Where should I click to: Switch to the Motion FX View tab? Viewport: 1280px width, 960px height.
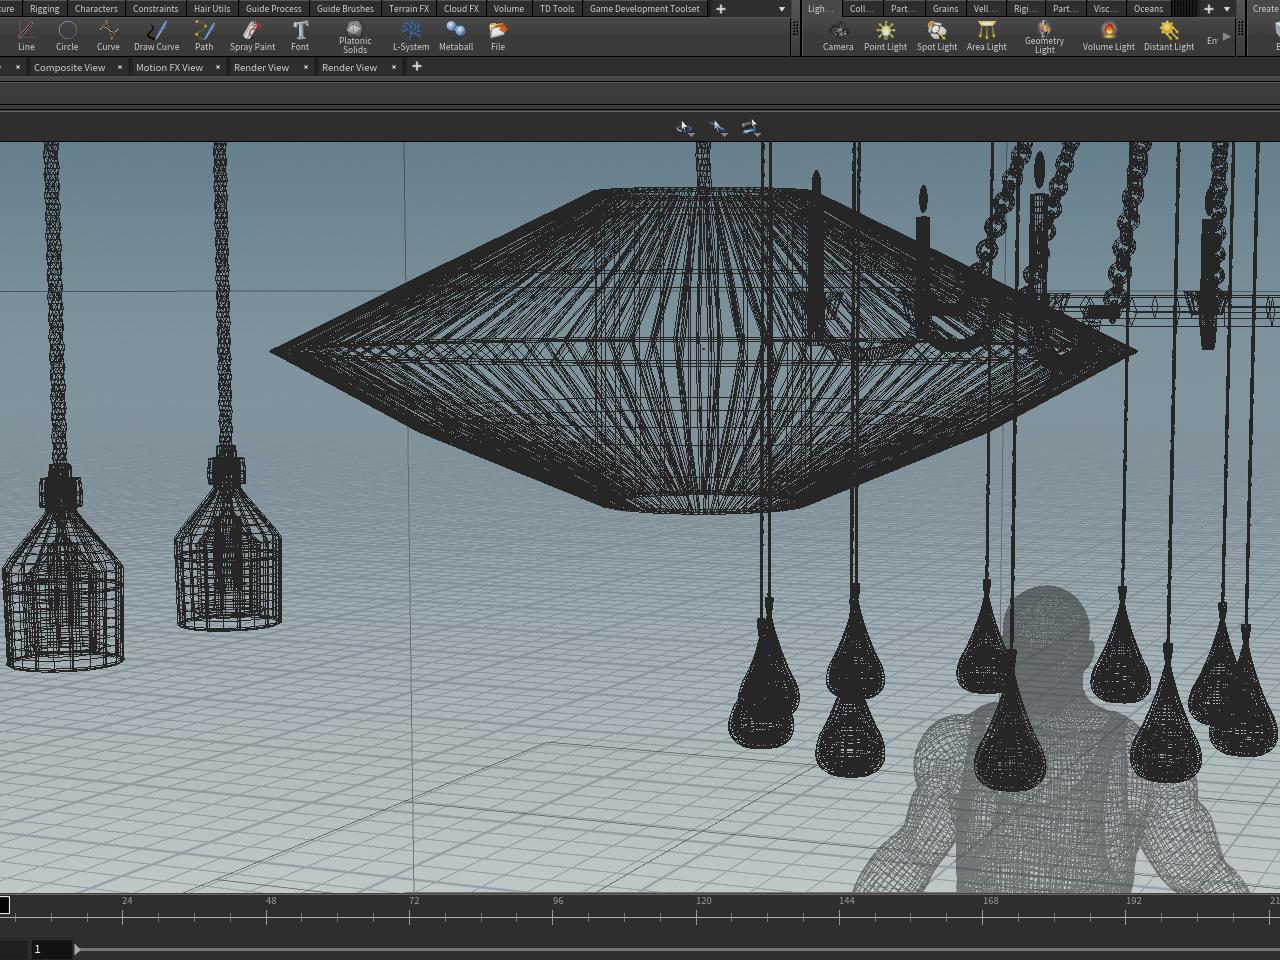[170, 67]
